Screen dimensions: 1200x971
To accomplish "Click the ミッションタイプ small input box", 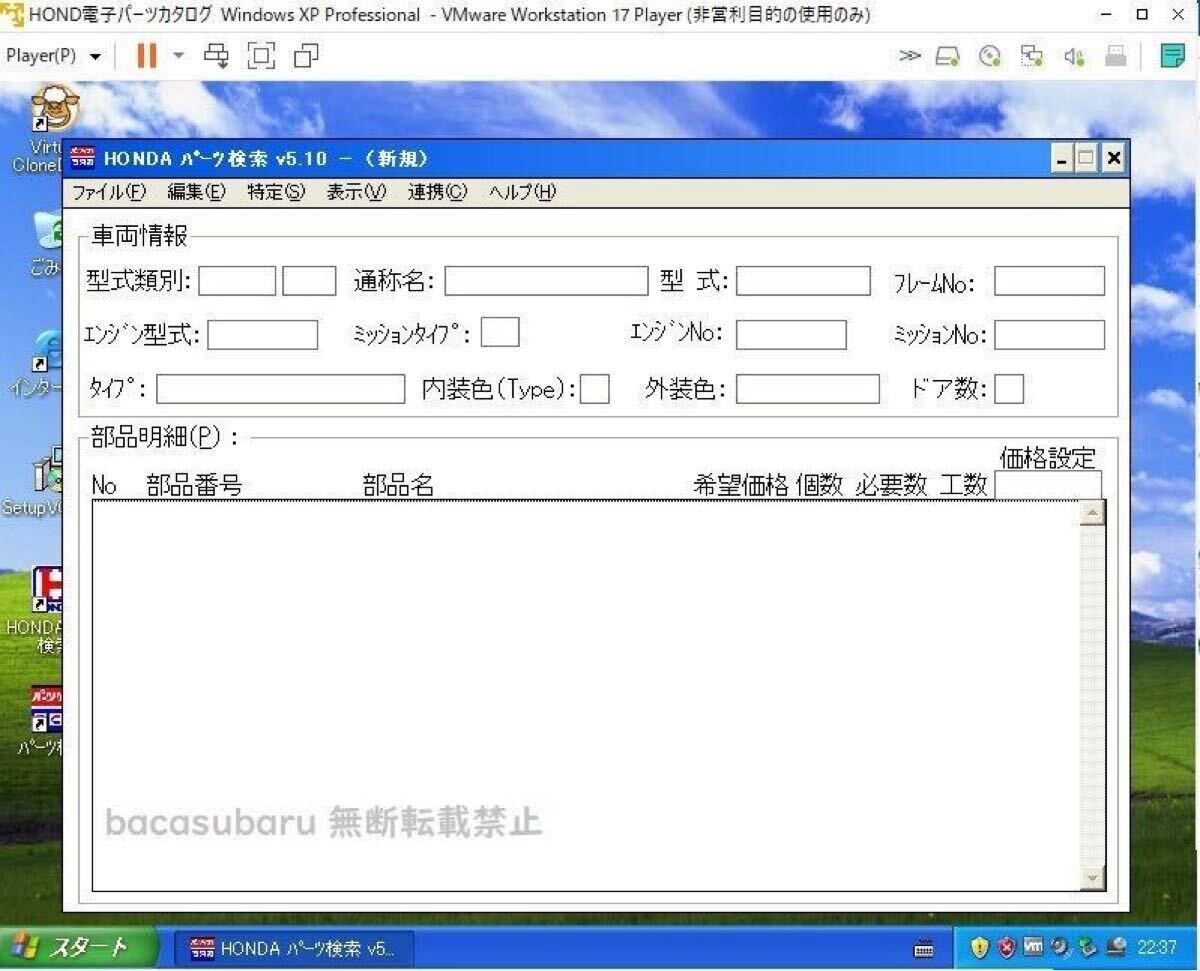I will click(500, 332).
